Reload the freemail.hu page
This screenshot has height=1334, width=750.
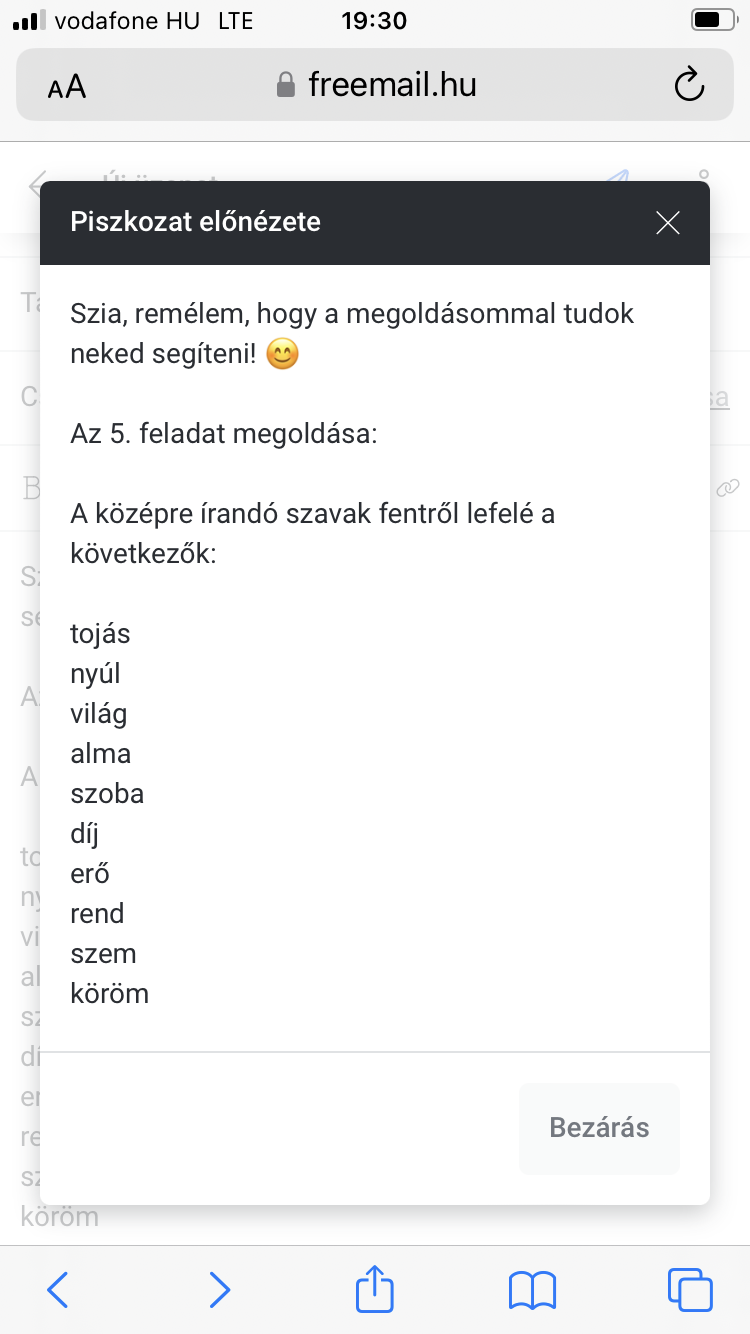click(x=689, y=85)
